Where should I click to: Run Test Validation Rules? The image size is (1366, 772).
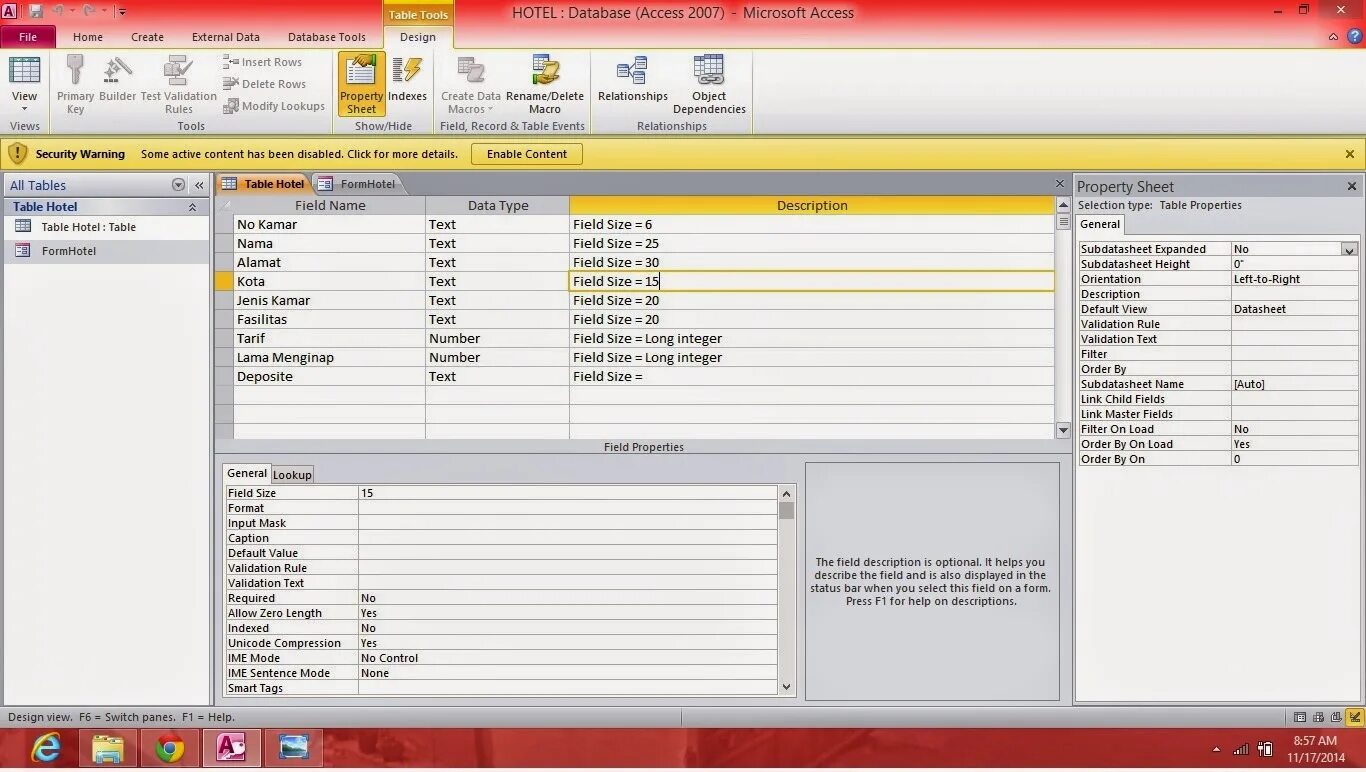[179, 85]
